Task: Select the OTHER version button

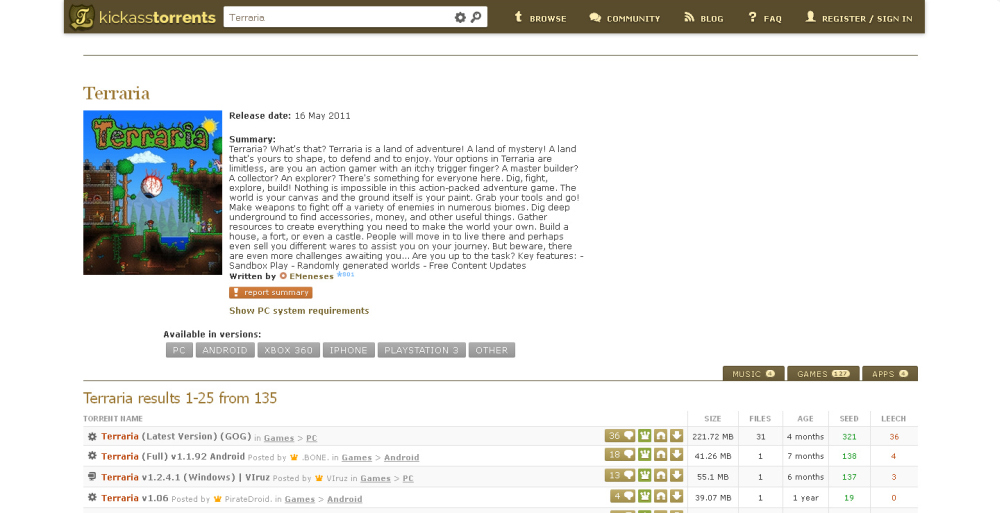Action: coord(492,350)
